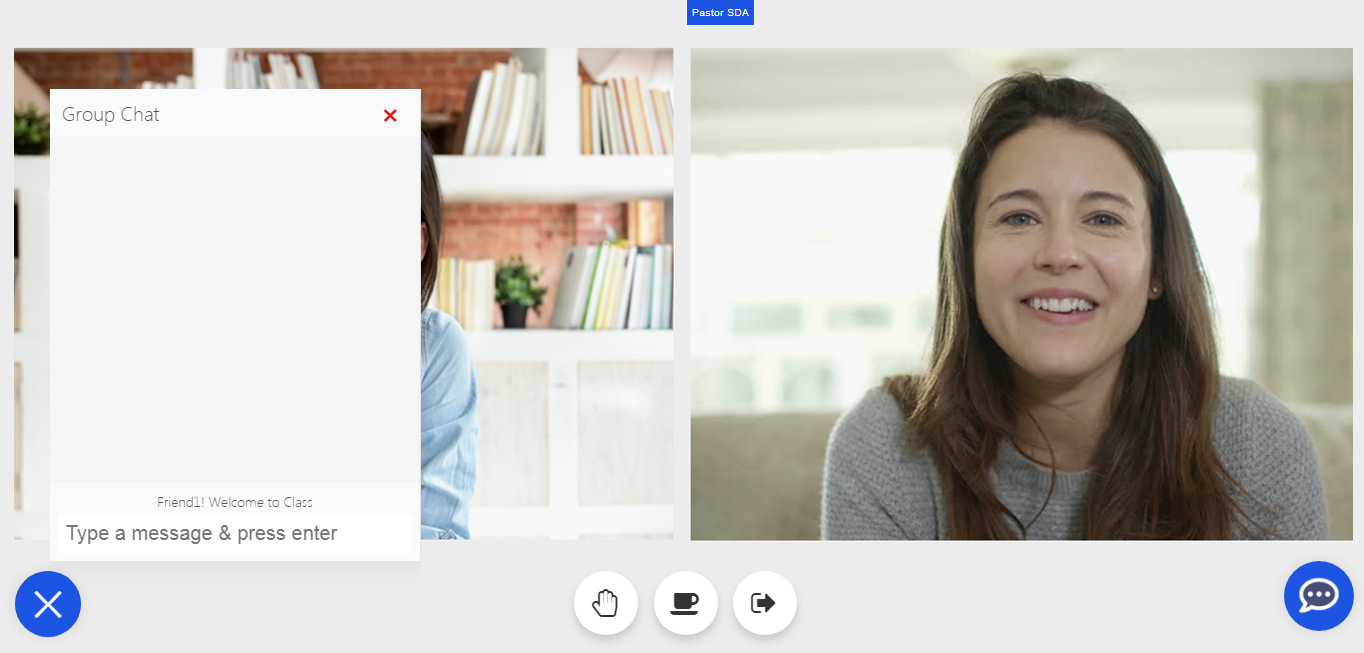
Task: Focus the 'Type a message' input field
Action: point(234,533)
